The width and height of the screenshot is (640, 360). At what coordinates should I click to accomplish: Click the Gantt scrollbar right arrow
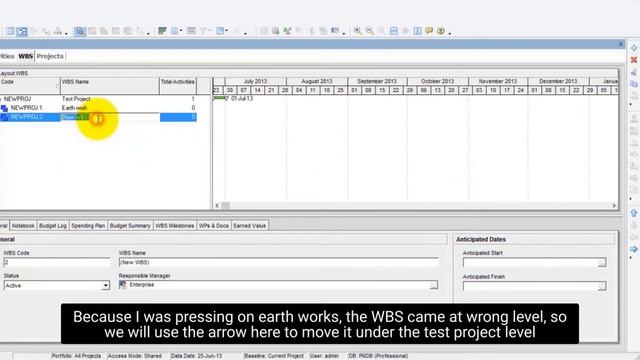tap(614, 206)
